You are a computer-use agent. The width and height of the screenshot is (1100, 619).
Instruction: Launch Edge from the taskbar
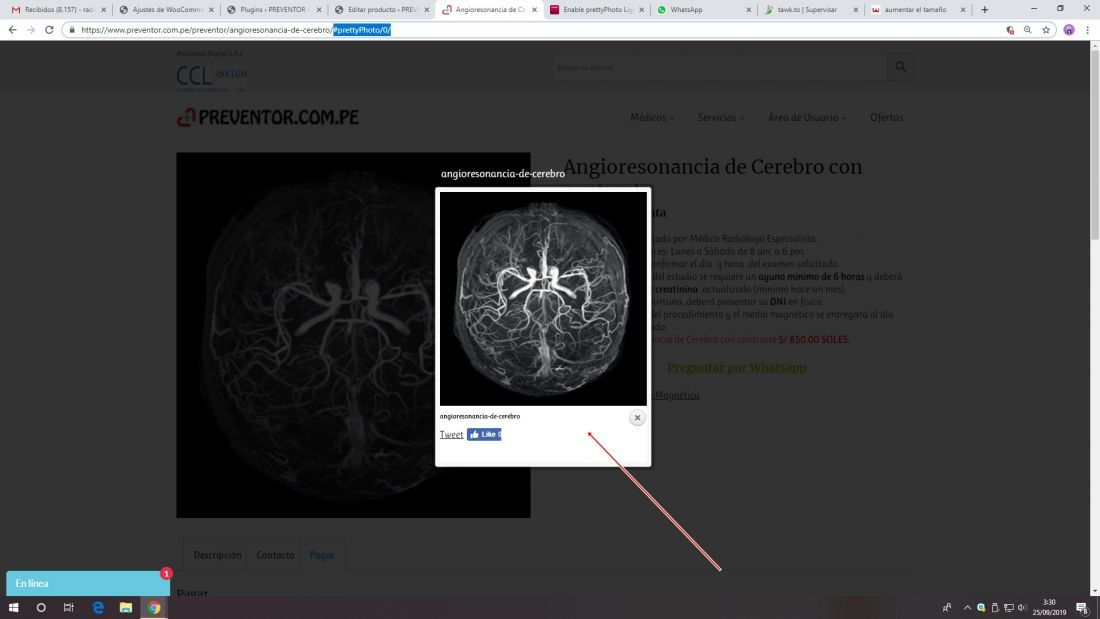point(98,608)
